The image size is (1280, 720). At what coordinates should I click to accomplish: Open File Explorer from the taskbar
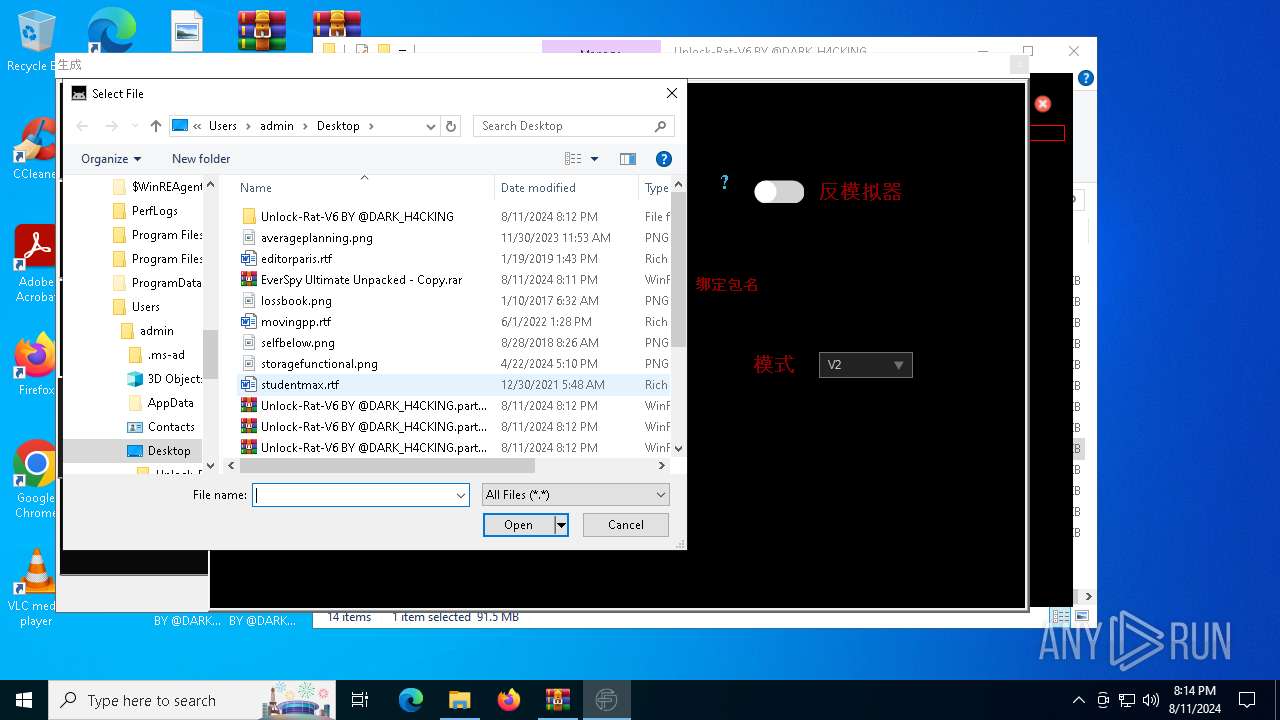tap(459, 700)
